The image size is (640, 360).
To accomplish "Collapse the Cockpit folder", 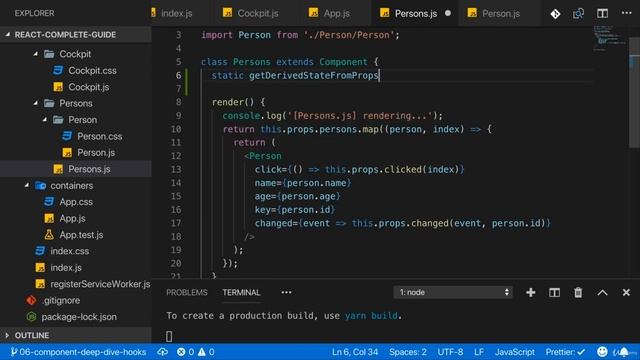I will (x=76, y=54).
